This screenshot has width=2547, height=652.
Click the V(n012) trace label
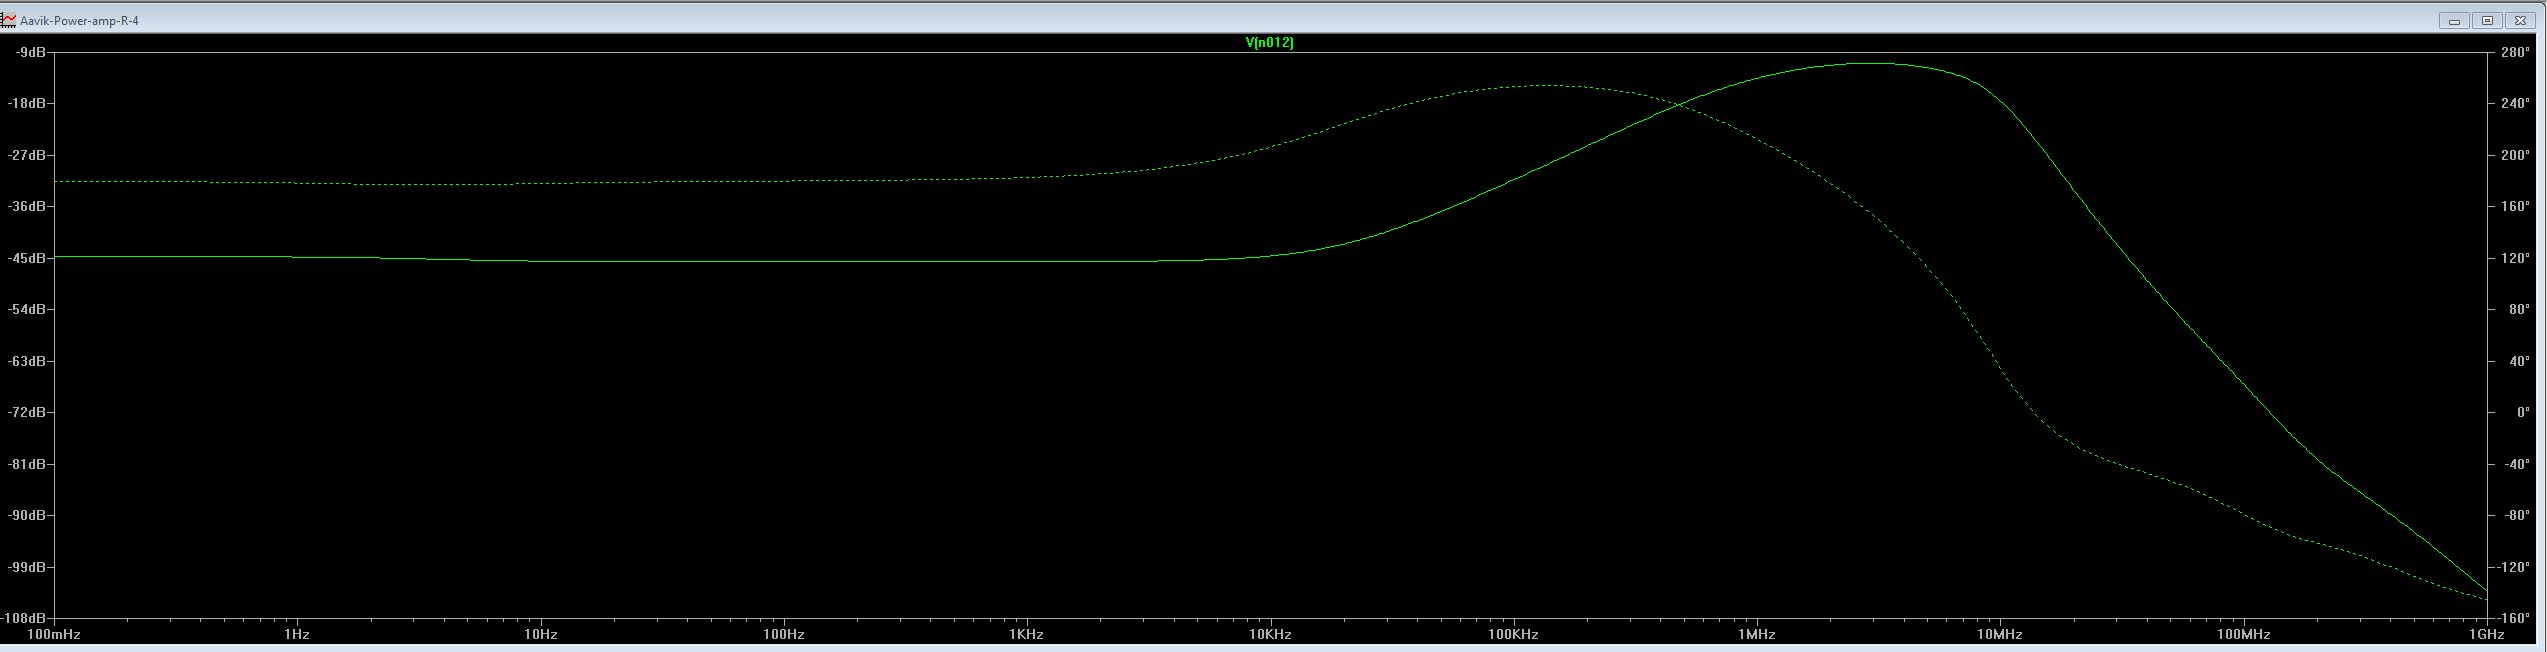(1269, 42)
